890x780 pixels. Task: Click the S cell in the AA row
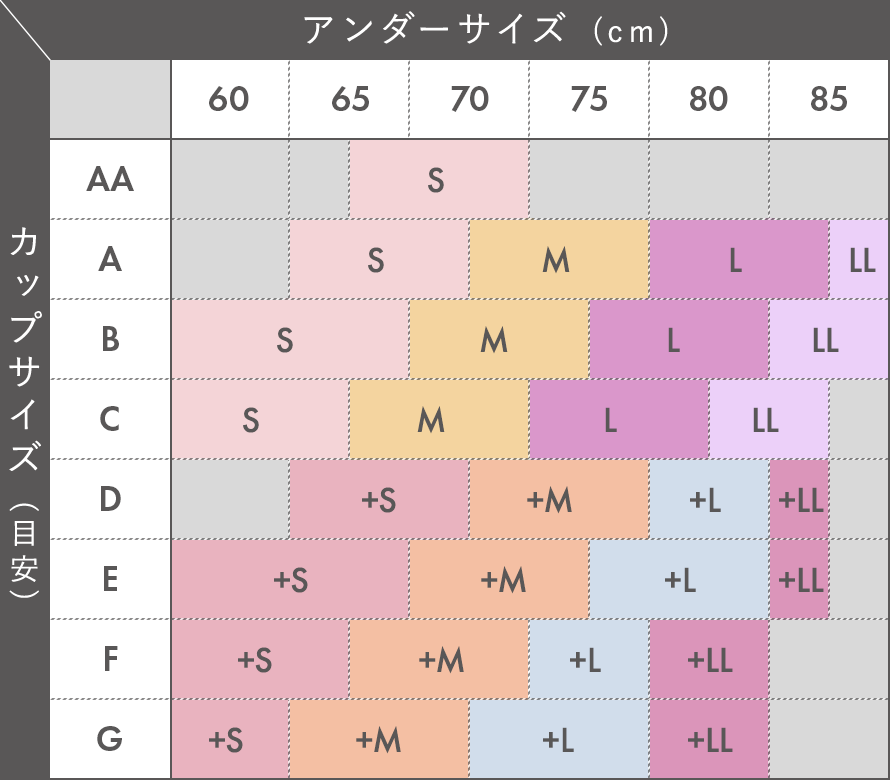(x=439, y=179)
